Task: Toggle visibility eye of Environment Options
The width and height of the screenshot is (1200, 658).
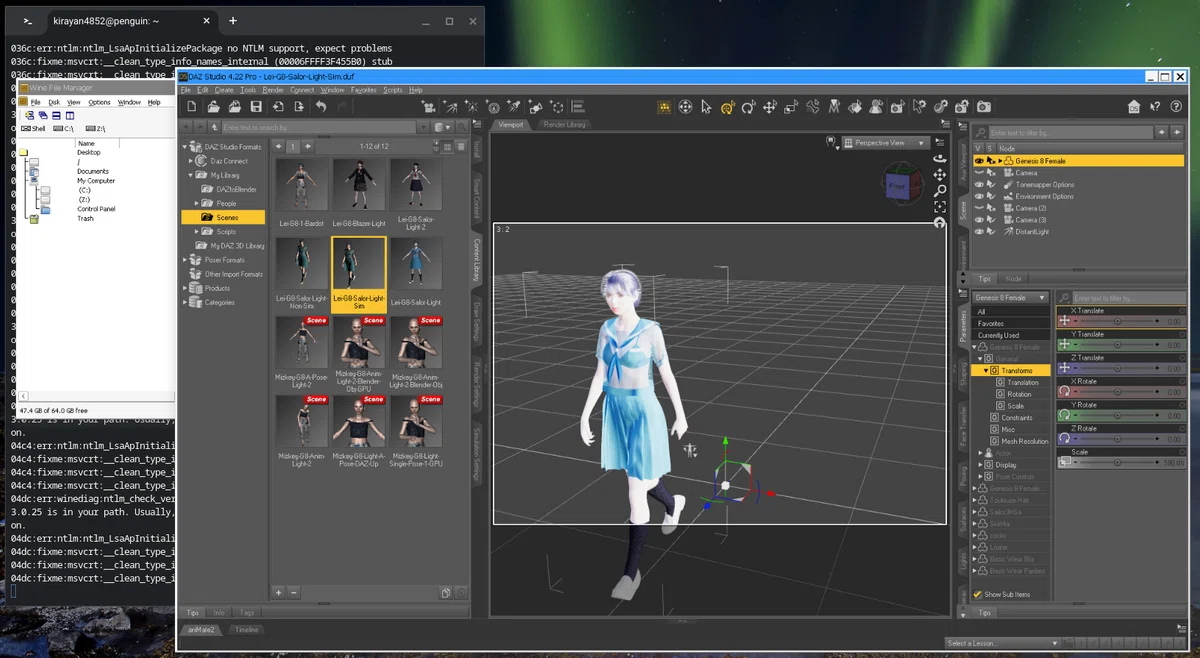Action: [x=979, y=197]
